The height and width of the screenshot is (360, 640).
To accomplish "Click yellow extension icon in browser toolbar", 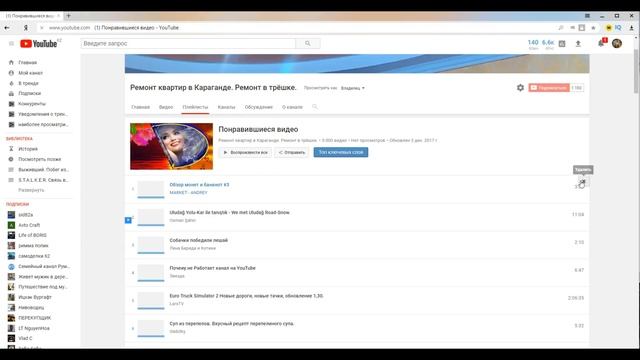I will click(x=609, y=28).
